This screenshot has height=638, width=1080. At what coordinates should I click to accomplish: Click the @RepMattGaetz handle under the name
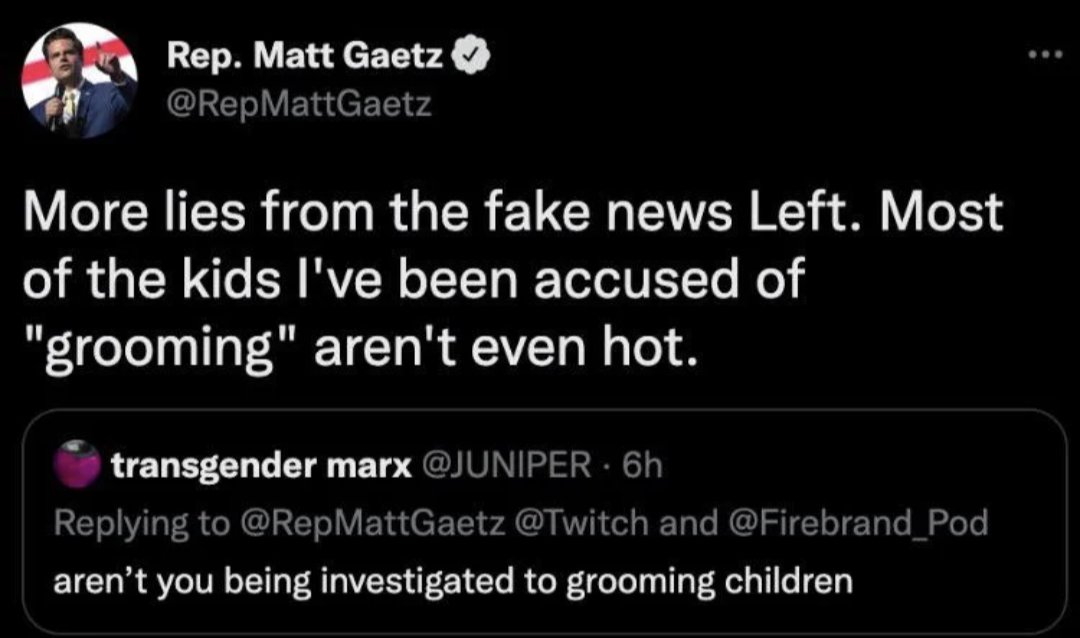pos(300,105)
